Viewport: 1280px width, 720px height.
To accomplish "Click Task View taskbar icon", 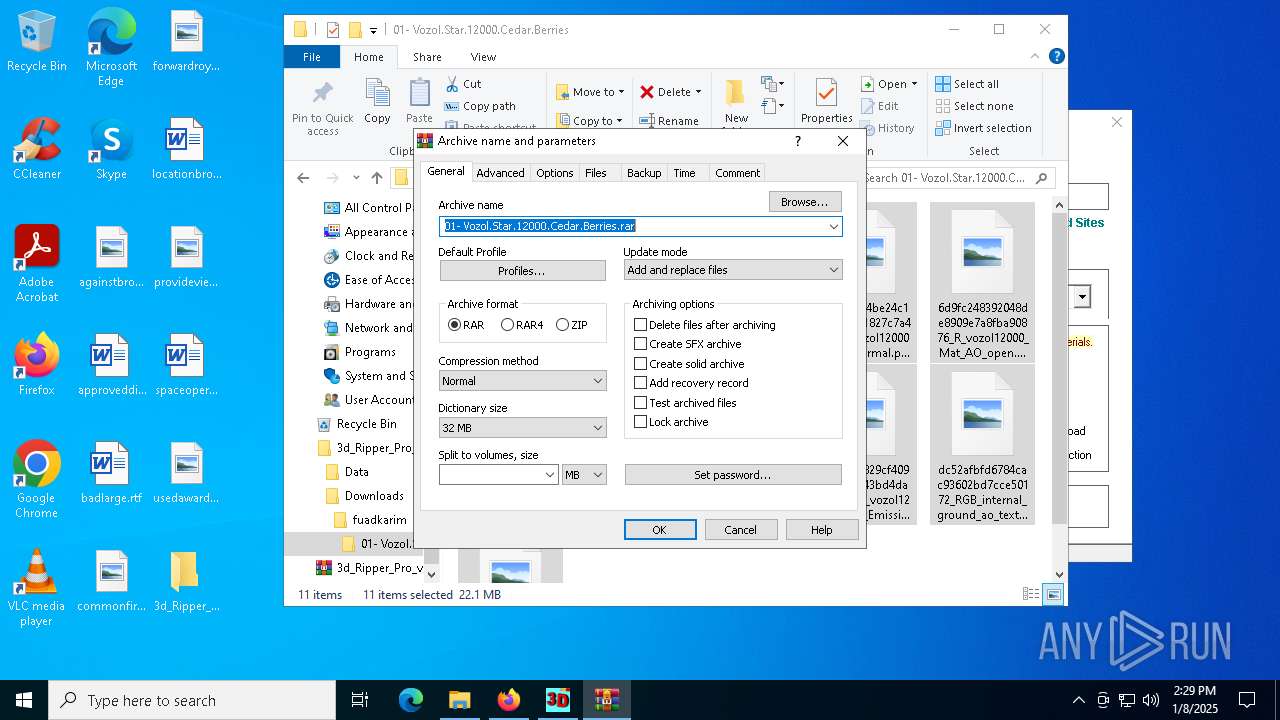I will (x=360, y=700).
